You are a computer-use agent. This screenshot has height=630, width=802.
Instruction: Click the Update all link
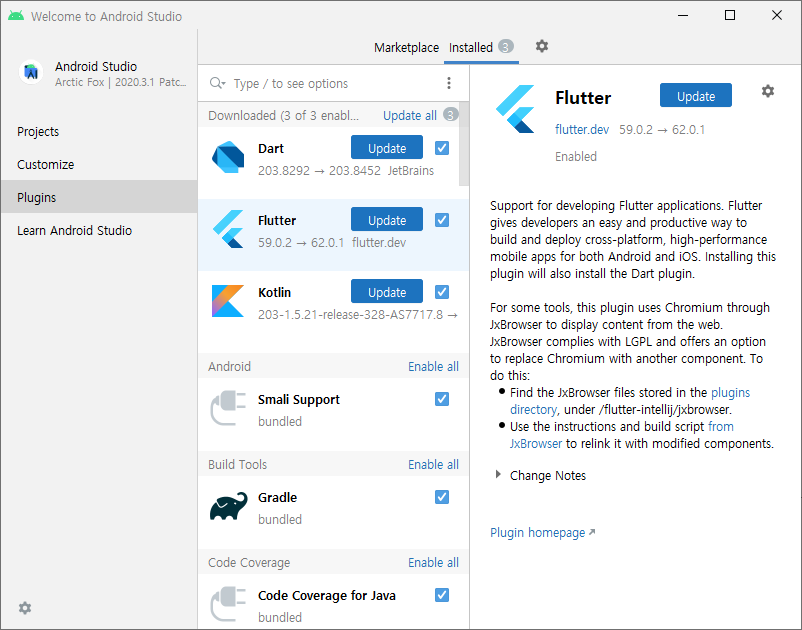pos(410,116)
